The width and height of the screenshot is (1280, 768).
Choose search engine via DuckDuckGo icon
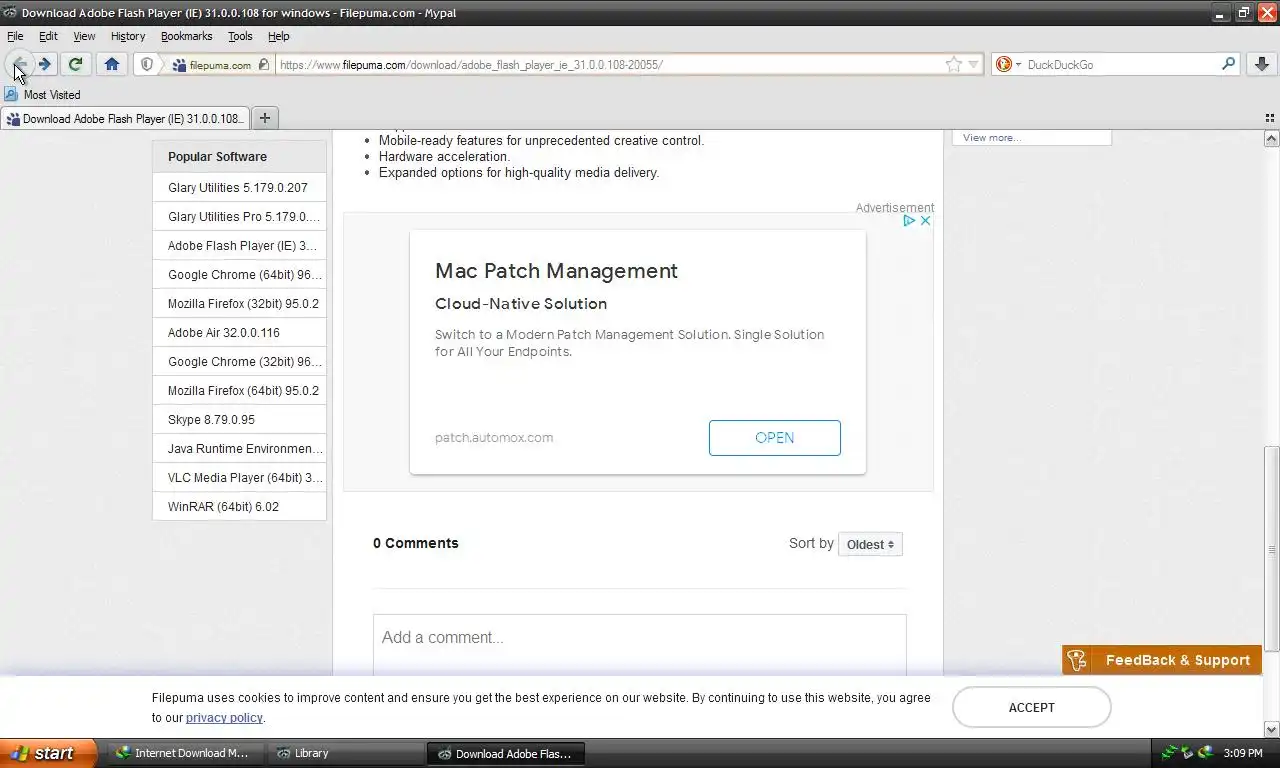[x=1008, y=64]
